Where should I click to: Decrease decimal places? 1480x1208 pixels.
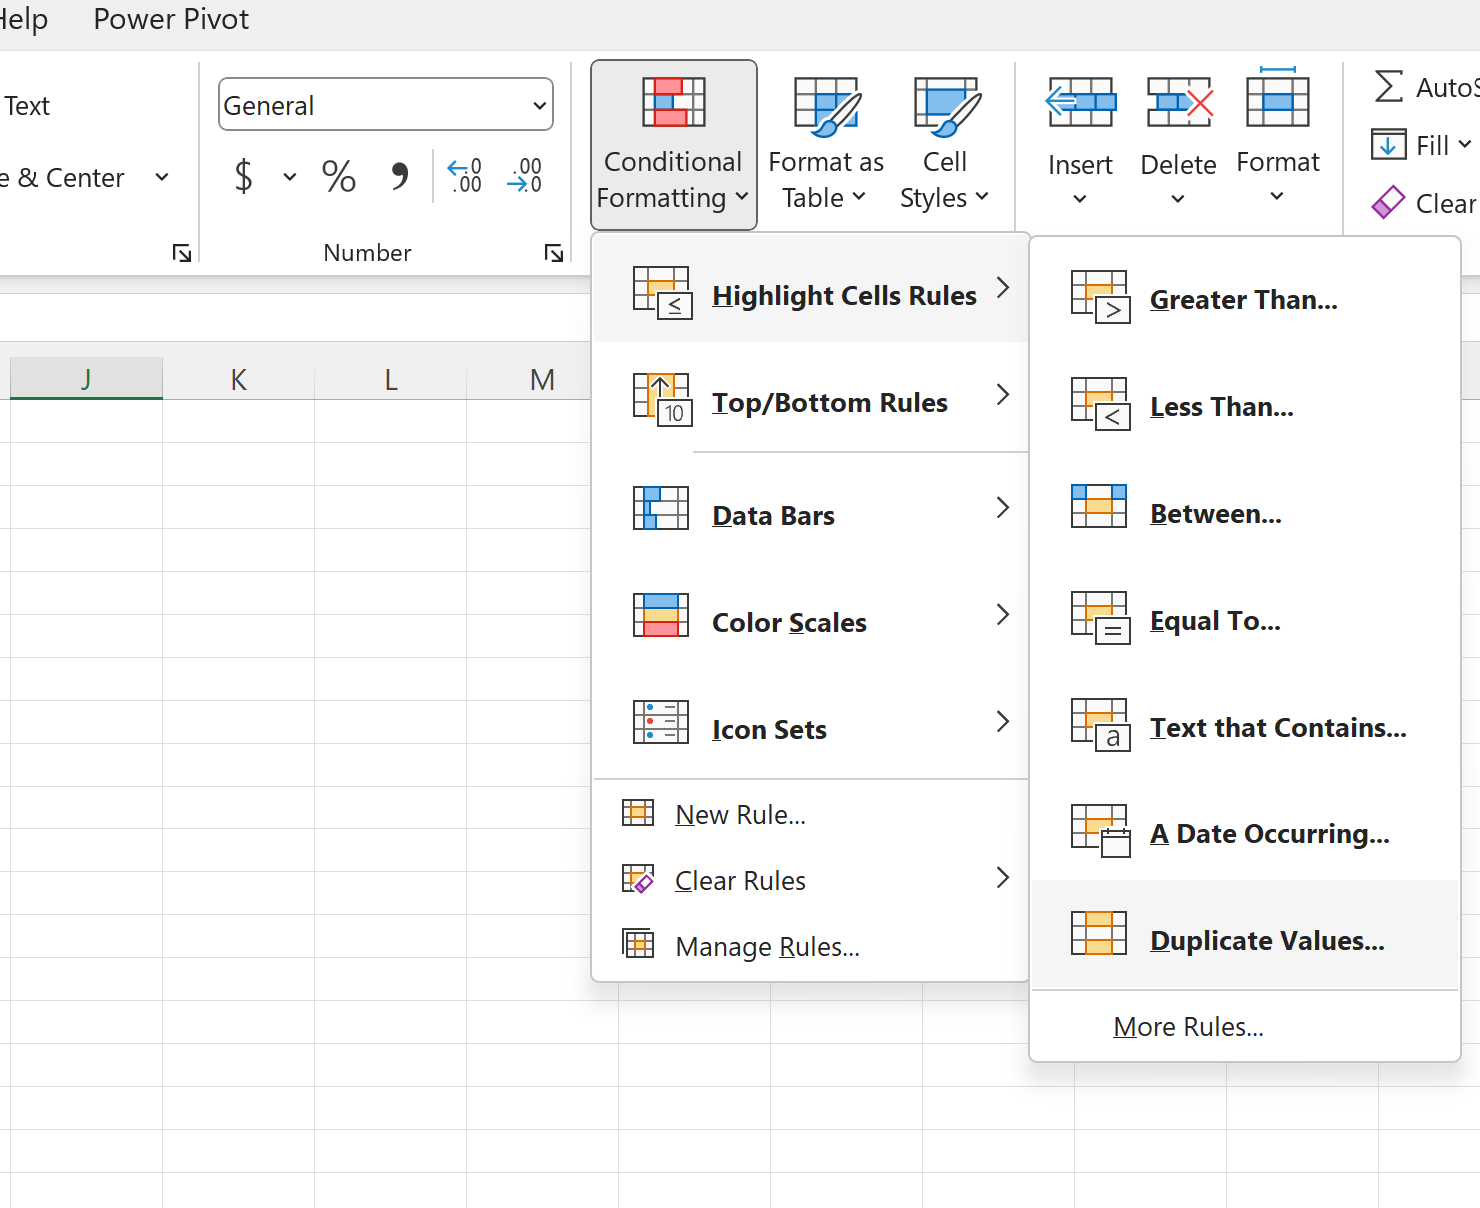tap(524, 177)
